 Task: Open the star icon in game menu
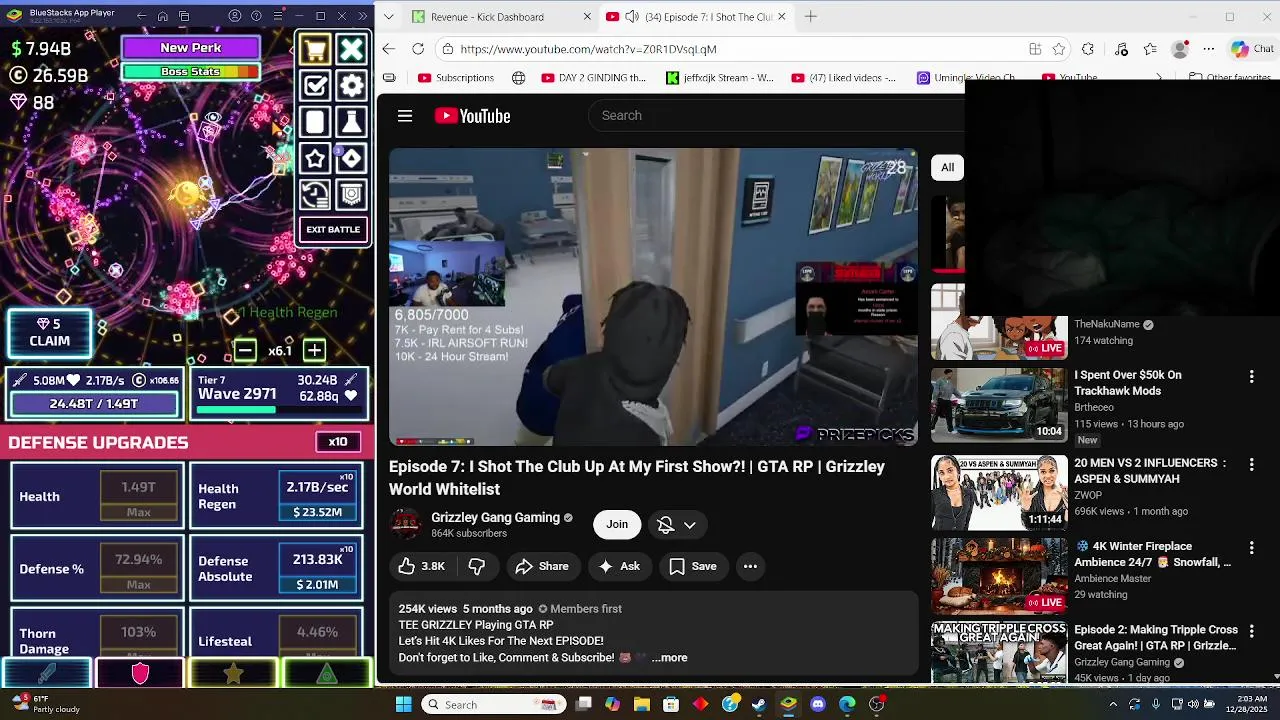point(315,158)
